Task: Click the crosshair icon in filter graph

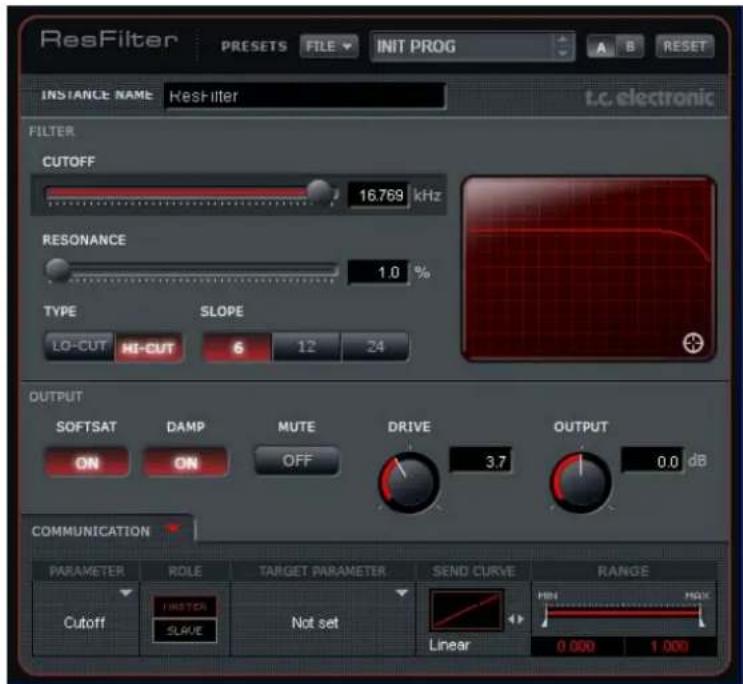Action: 693,343
